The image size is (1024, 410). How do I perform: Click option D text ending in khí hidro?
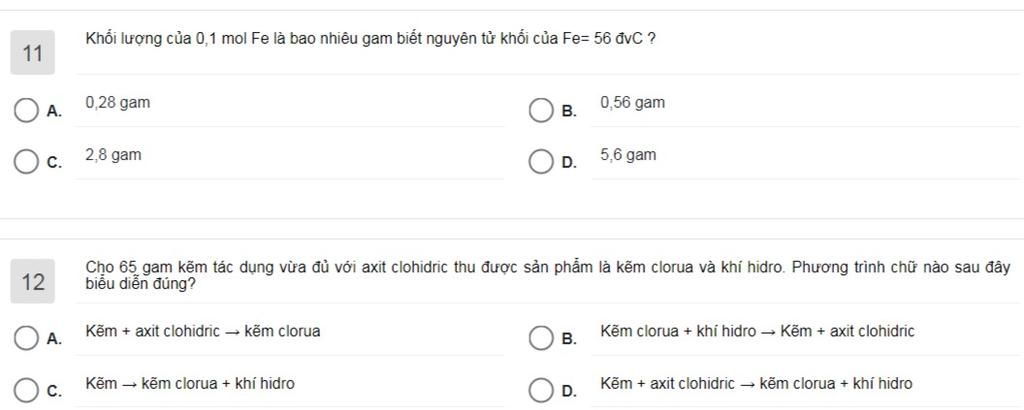click(x=756, y=383)
